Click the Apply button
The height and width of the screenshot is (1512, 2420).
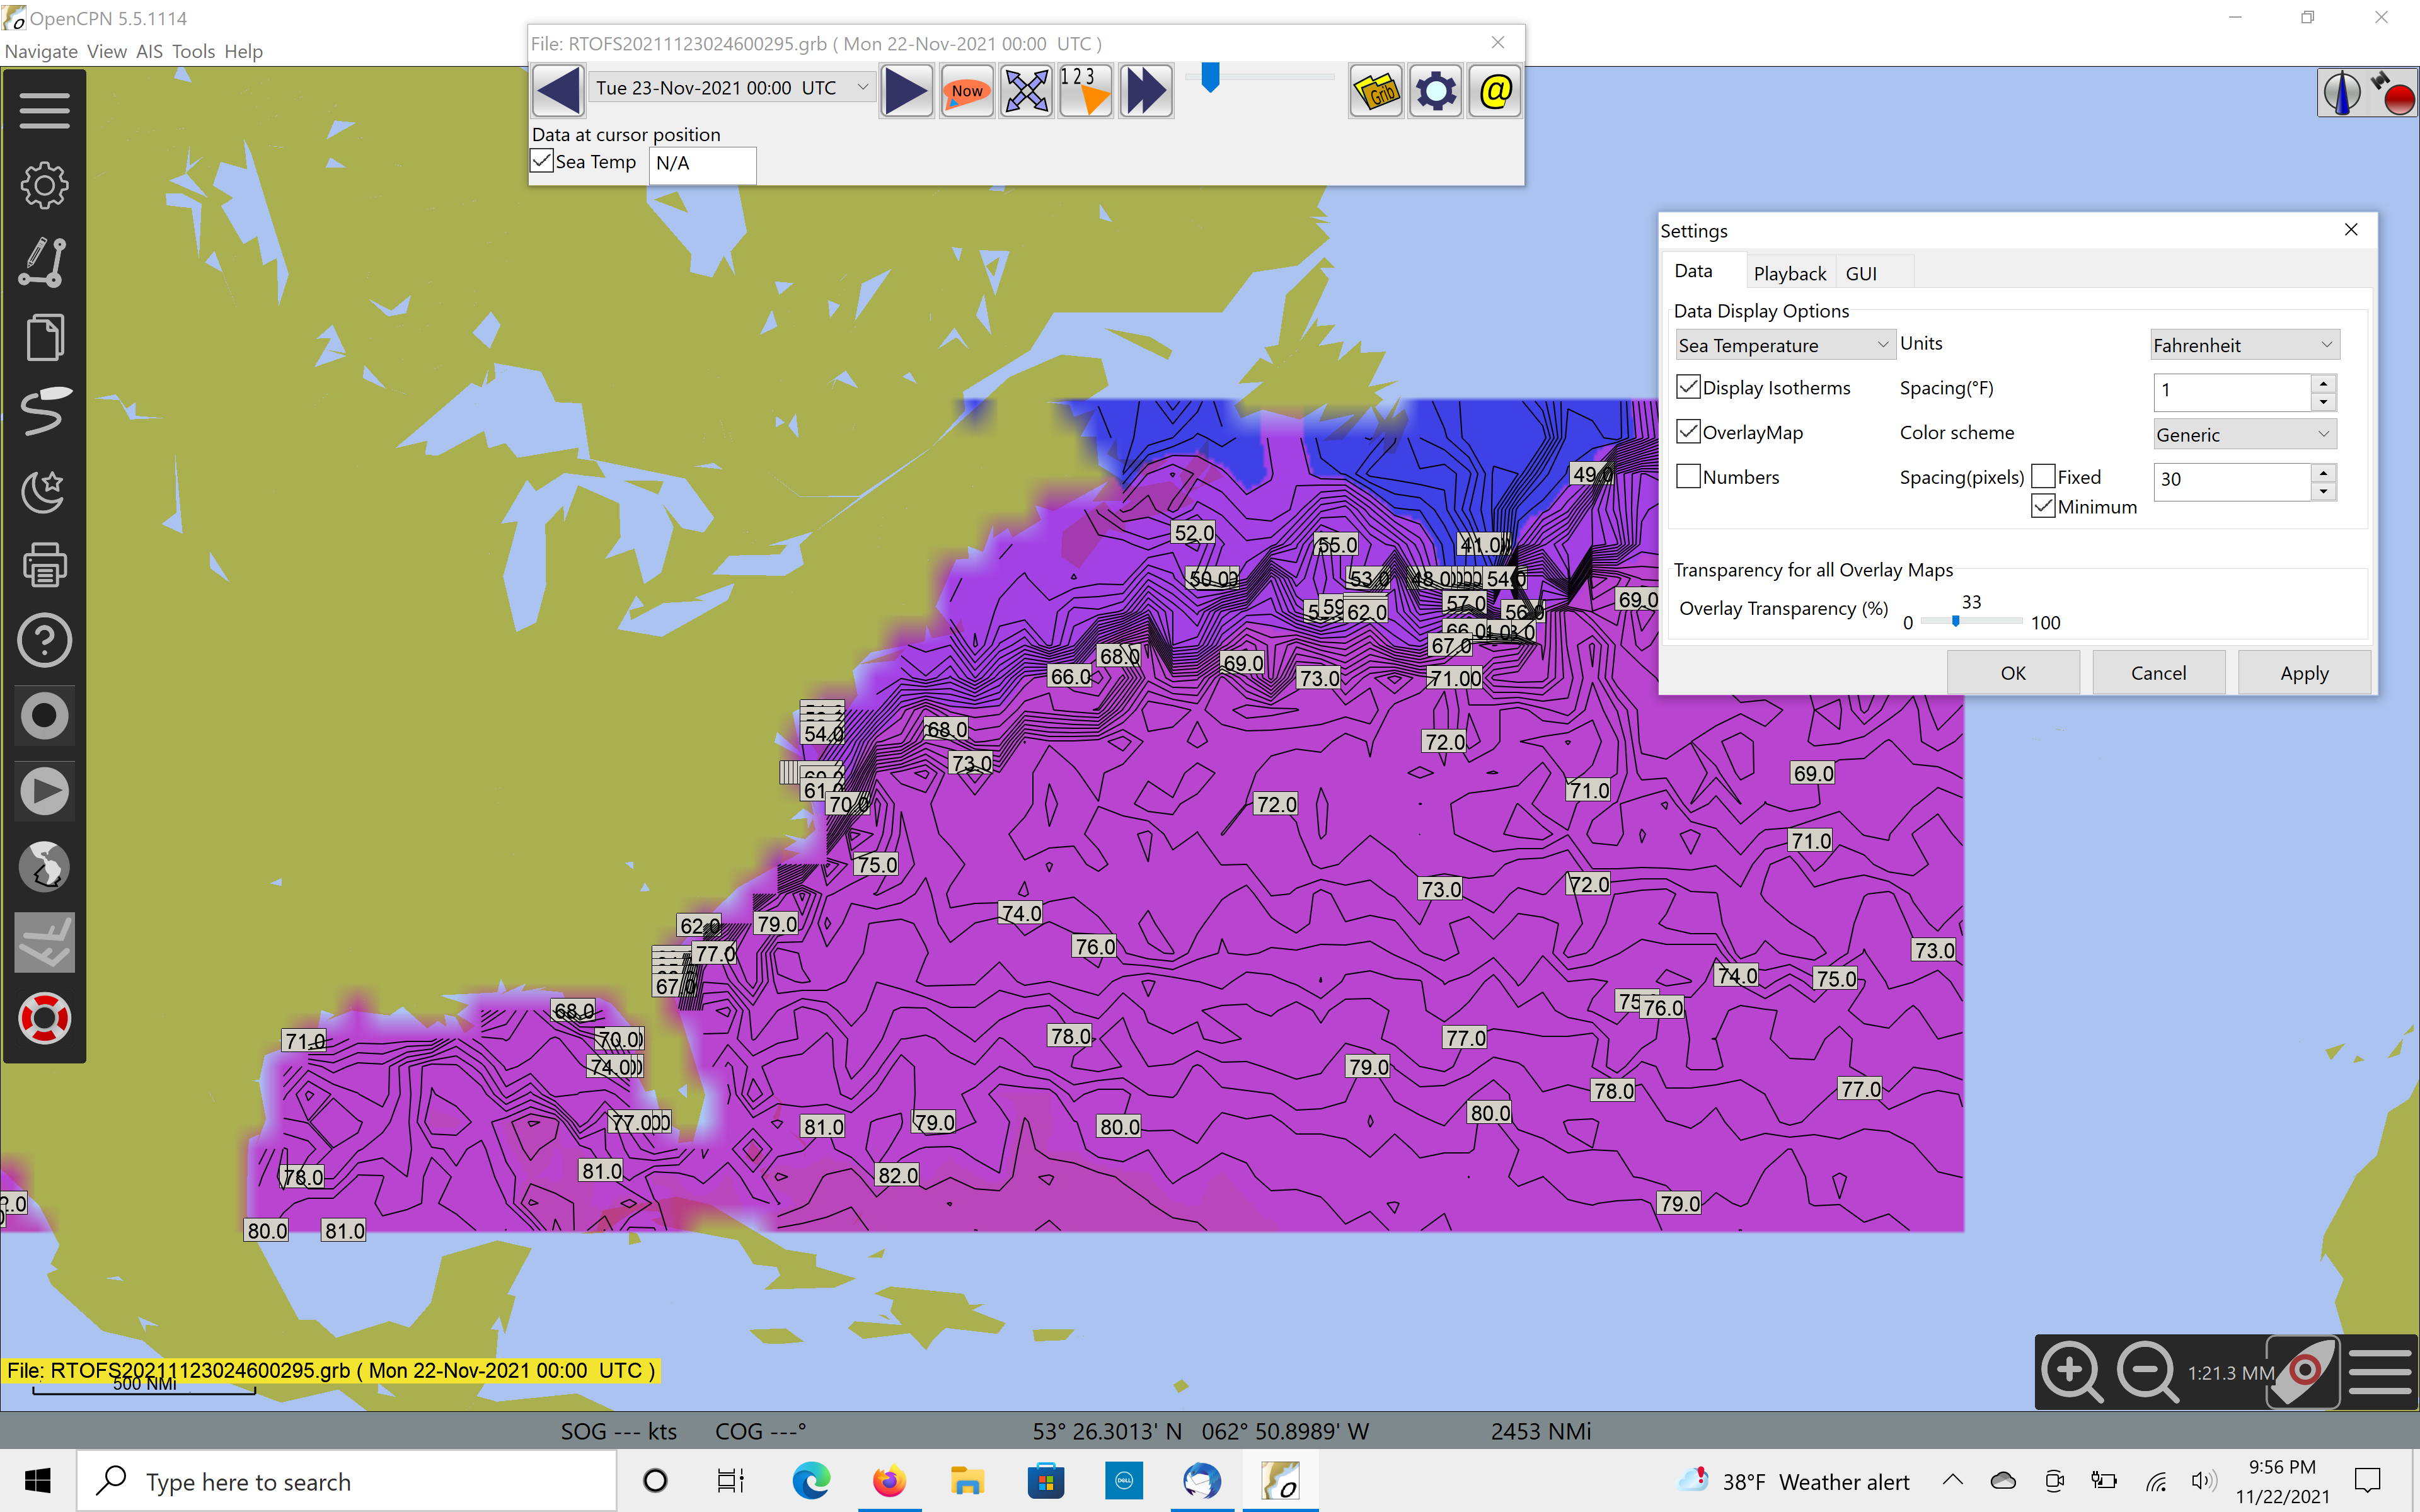tap(2303, 673)
